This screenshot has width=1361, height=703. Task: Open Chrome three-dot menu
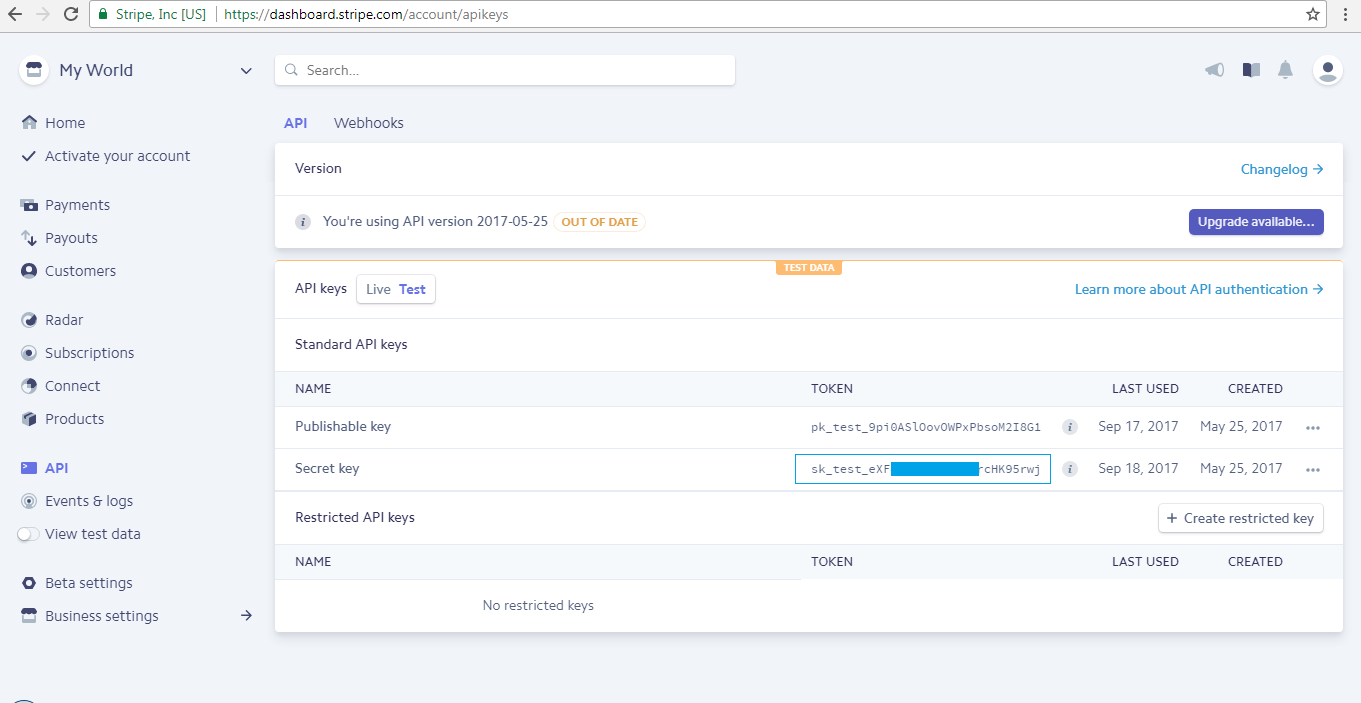point(1345,14)
